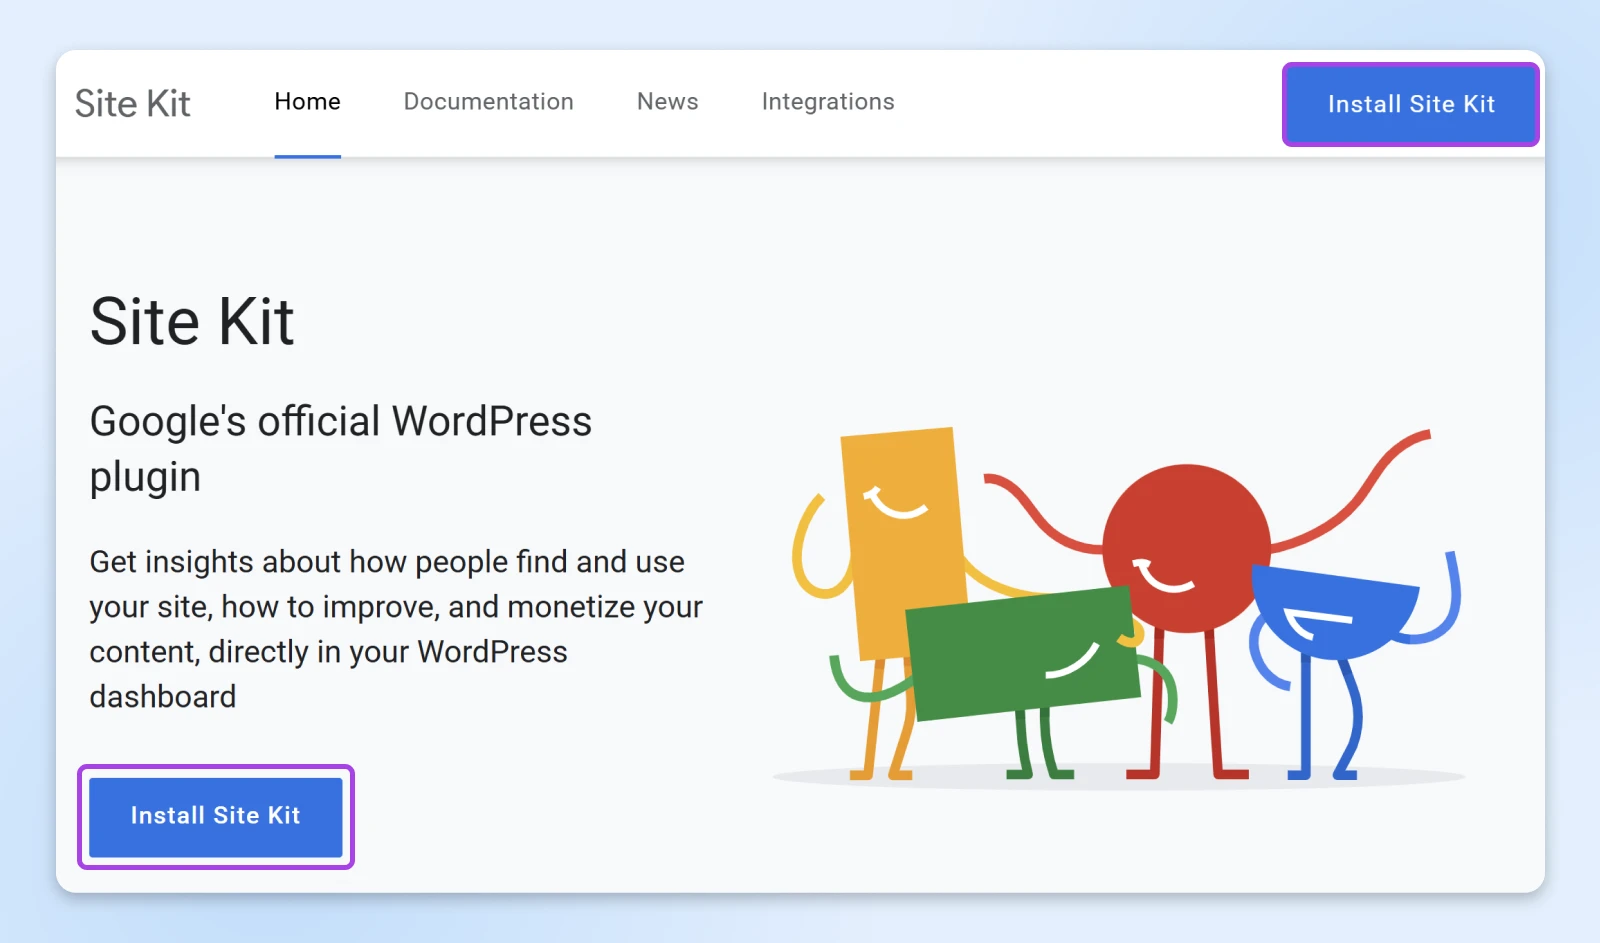Screen dimensions: 1600x943
Task: Open the Documentation menu item
Action: pos(488,102)
